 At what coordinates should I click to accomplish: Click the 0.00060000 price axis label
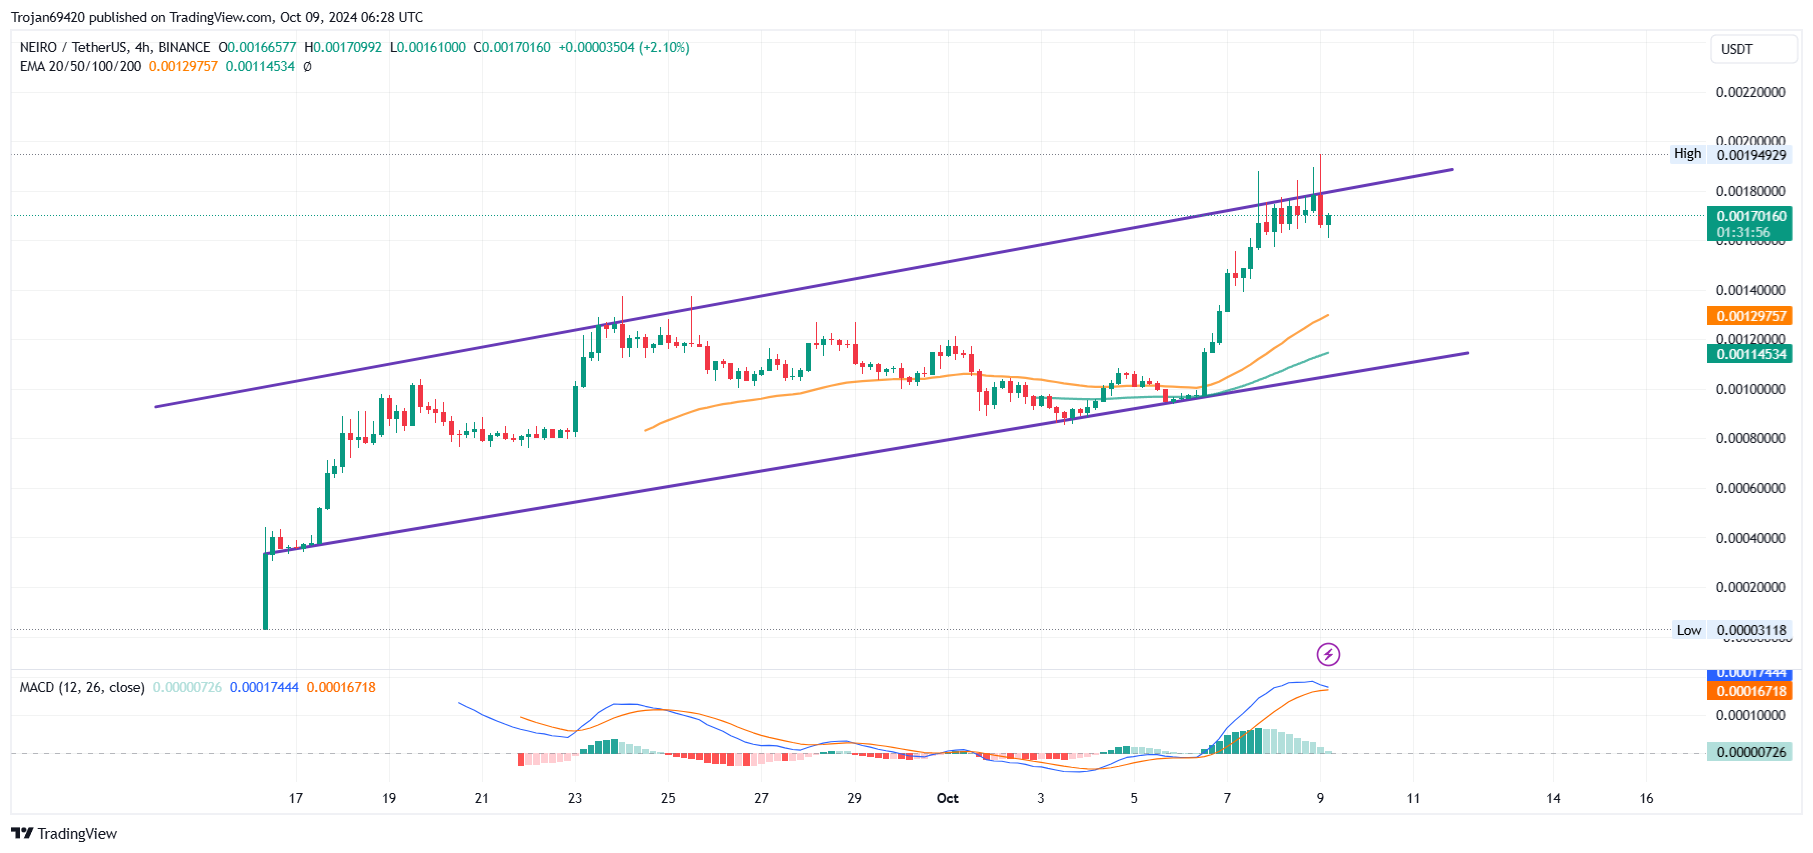click(x=1750, y=488)
